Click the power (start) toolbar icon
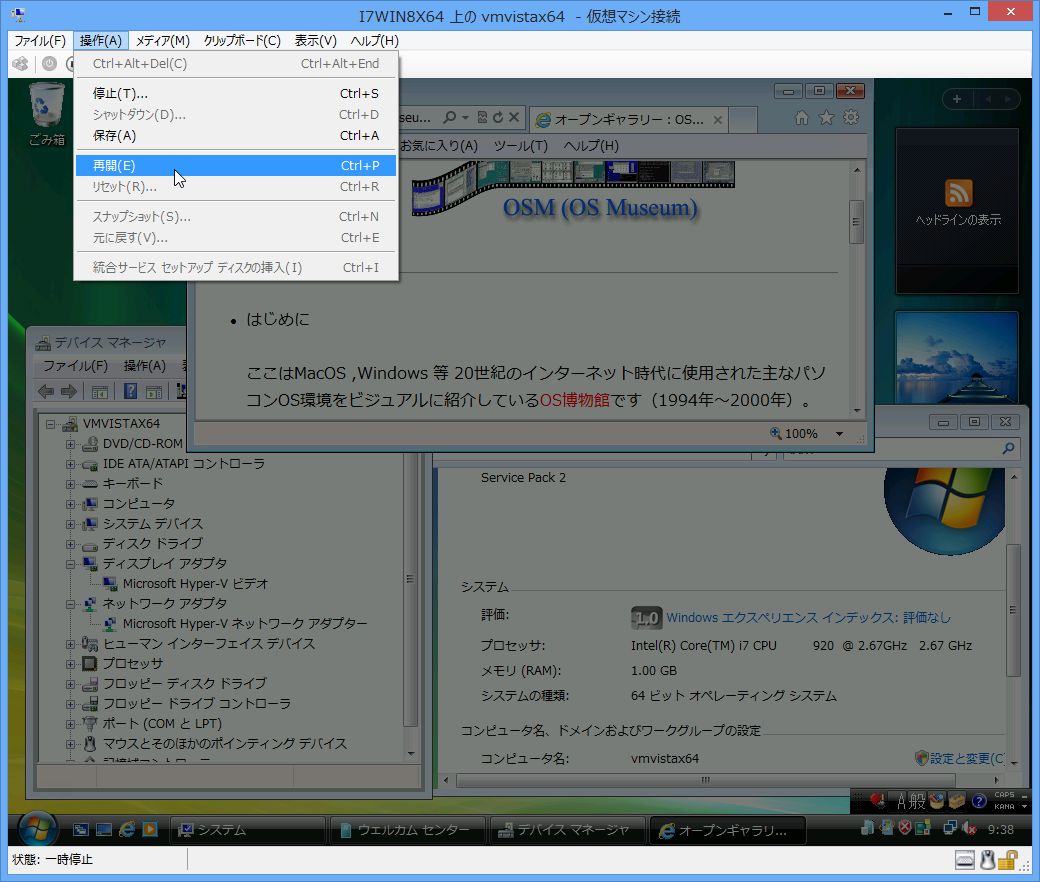 49,64
